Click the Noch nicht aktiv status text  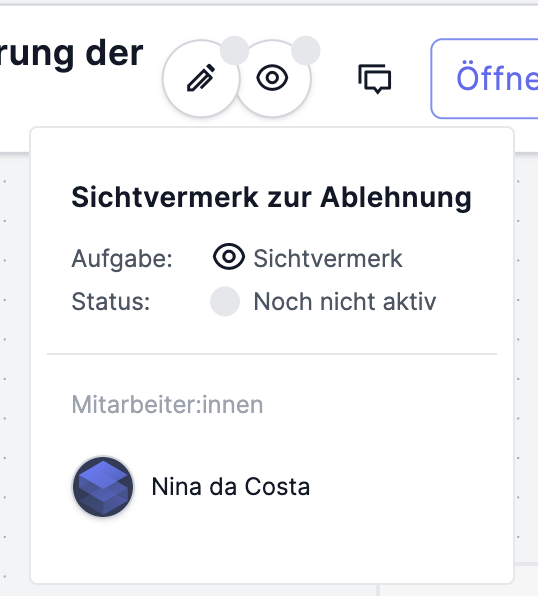click(345, 302)
